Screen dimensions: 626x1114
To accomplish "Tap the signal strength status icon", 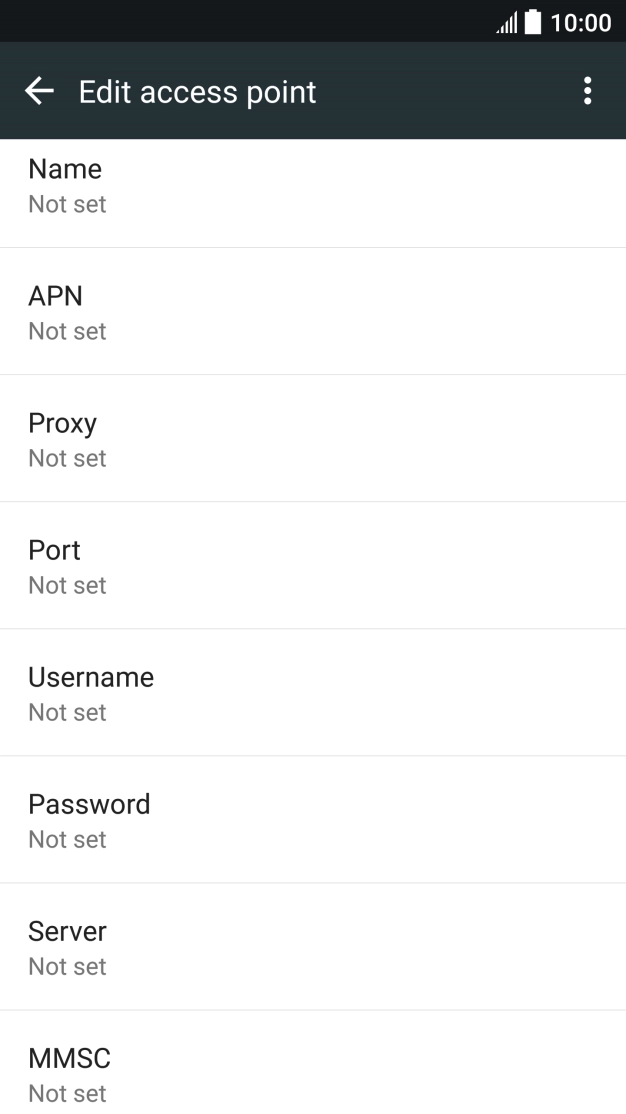I will (x=508, y=23).
